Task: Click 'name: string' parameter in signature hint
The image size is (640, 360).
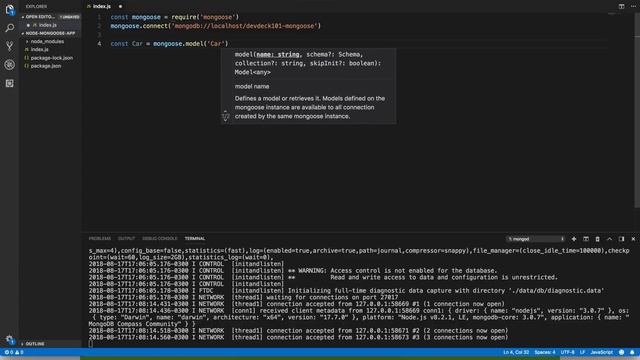Action: click(x=278, y=54)
